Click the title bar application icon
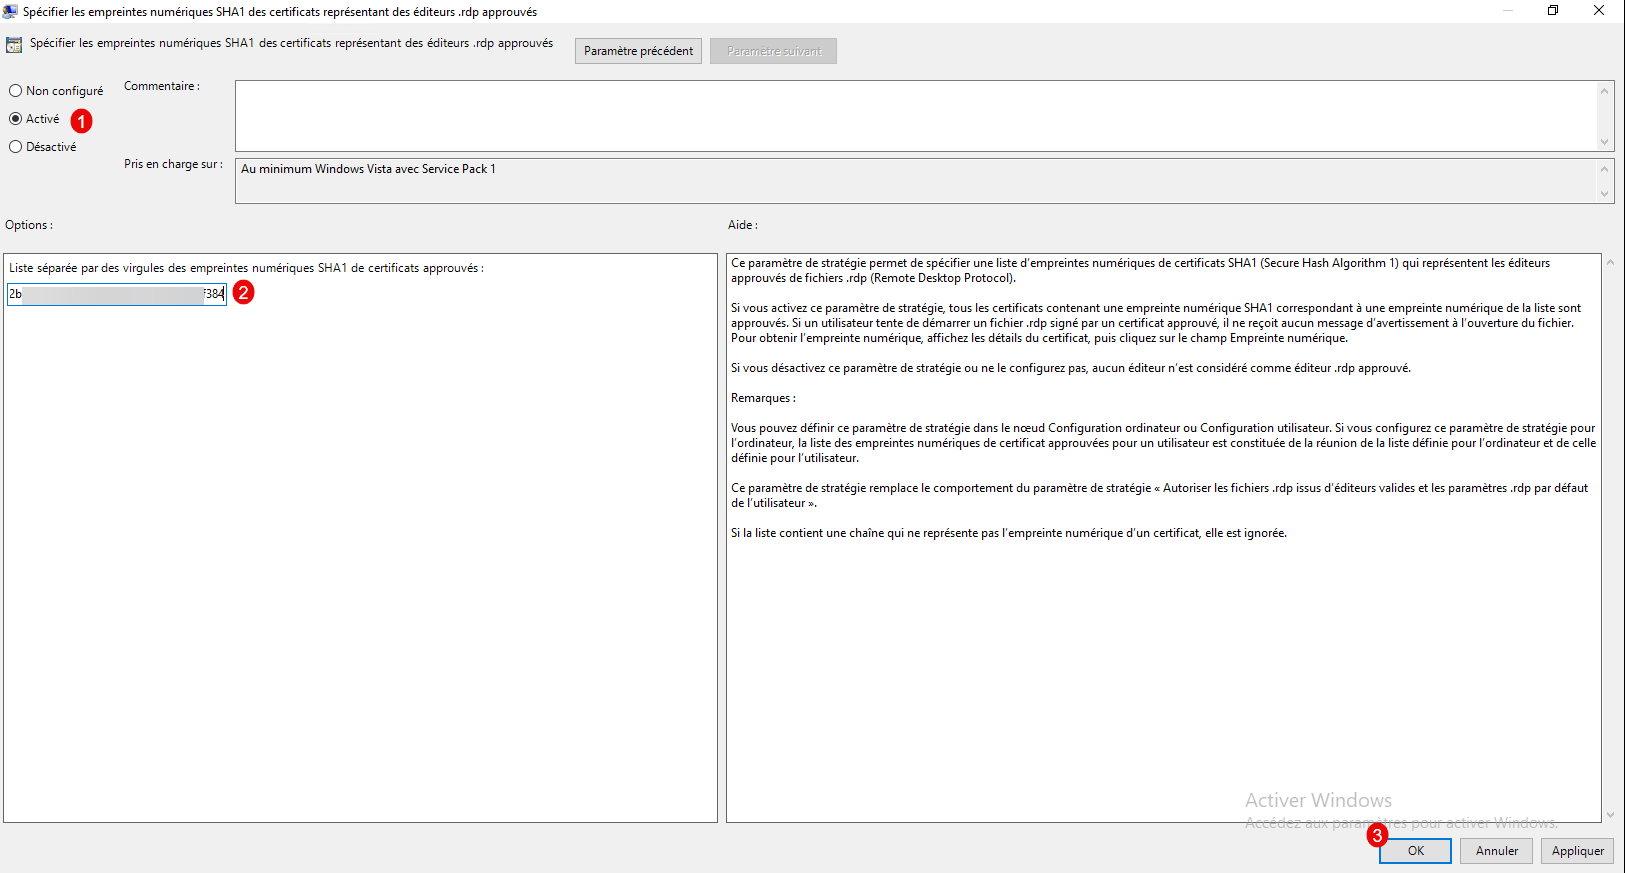 pos(10,11)
